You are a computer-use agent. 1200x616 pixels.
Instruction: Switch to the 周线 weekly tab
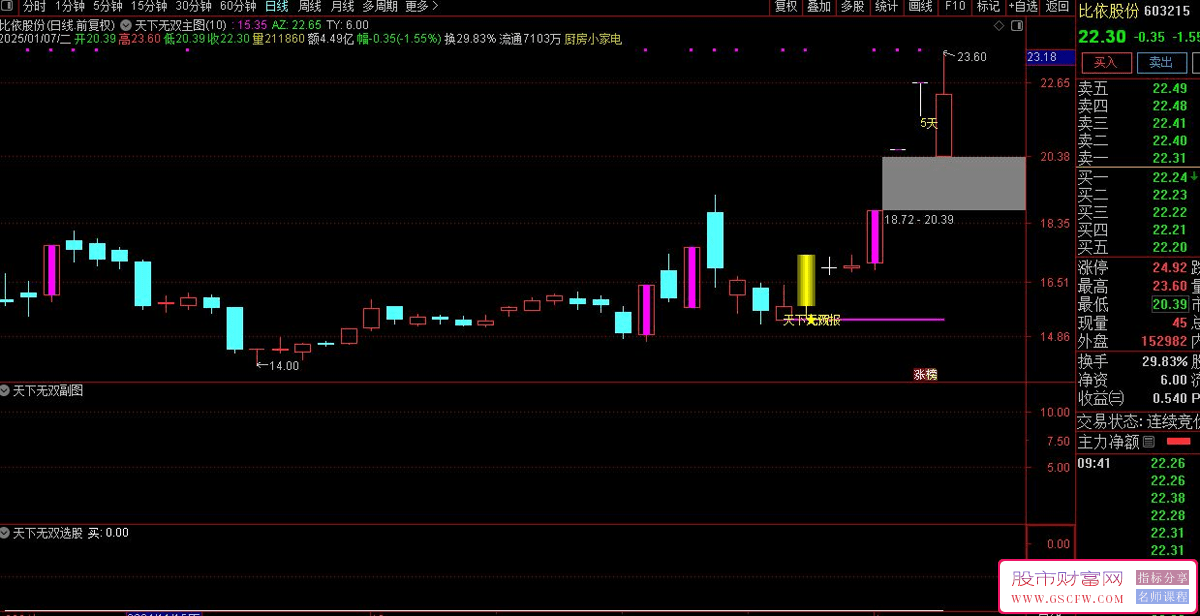(310, 6)
